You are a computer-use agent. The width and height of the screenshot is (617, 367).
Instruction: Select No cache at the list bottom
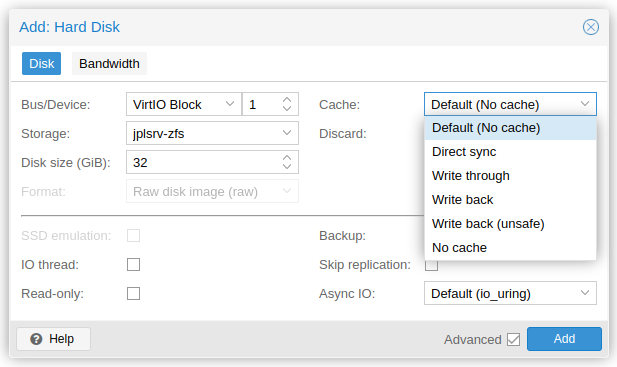pyautogui.click(x=510, y=248)
